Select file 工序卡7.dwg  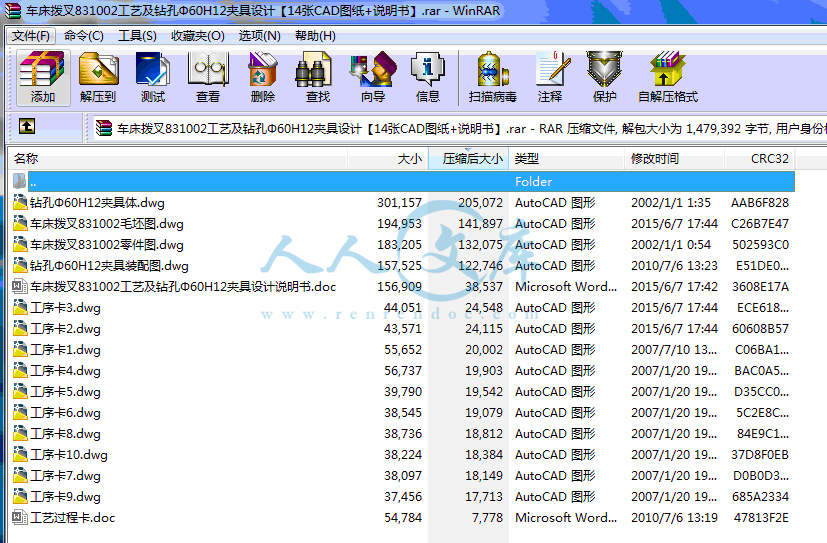point(65,476)
